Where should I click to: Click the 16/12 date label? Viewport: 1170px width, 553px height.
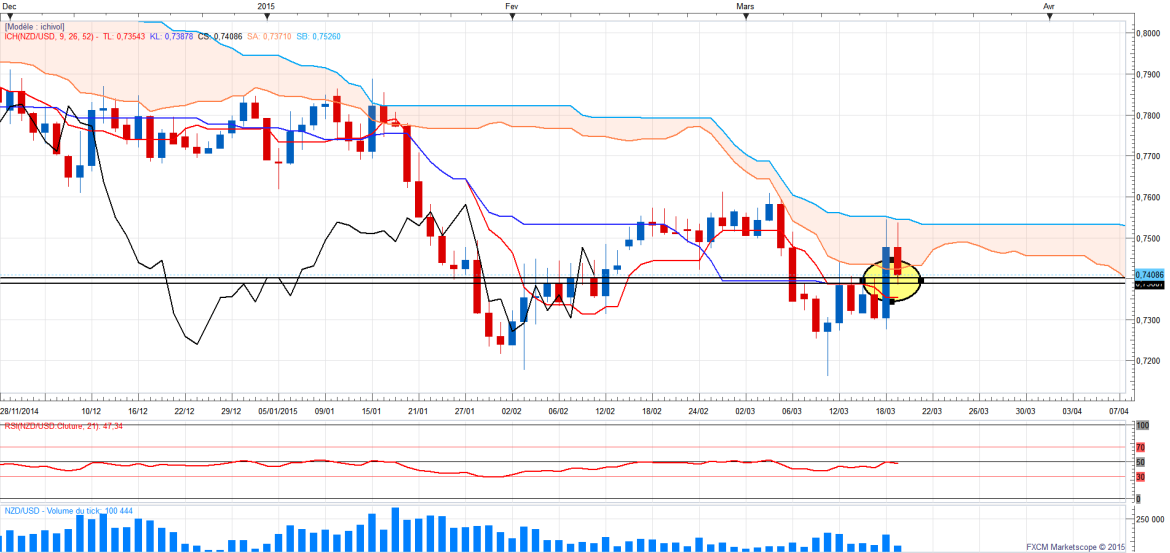(x=138, y=411)
